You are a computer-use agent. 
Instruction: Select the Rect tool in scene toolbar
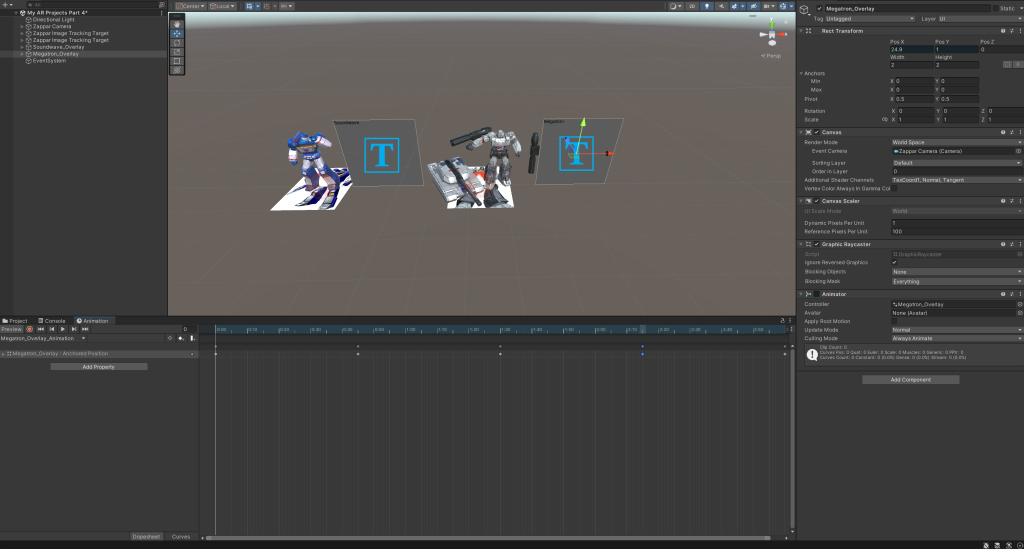[177, 61]
